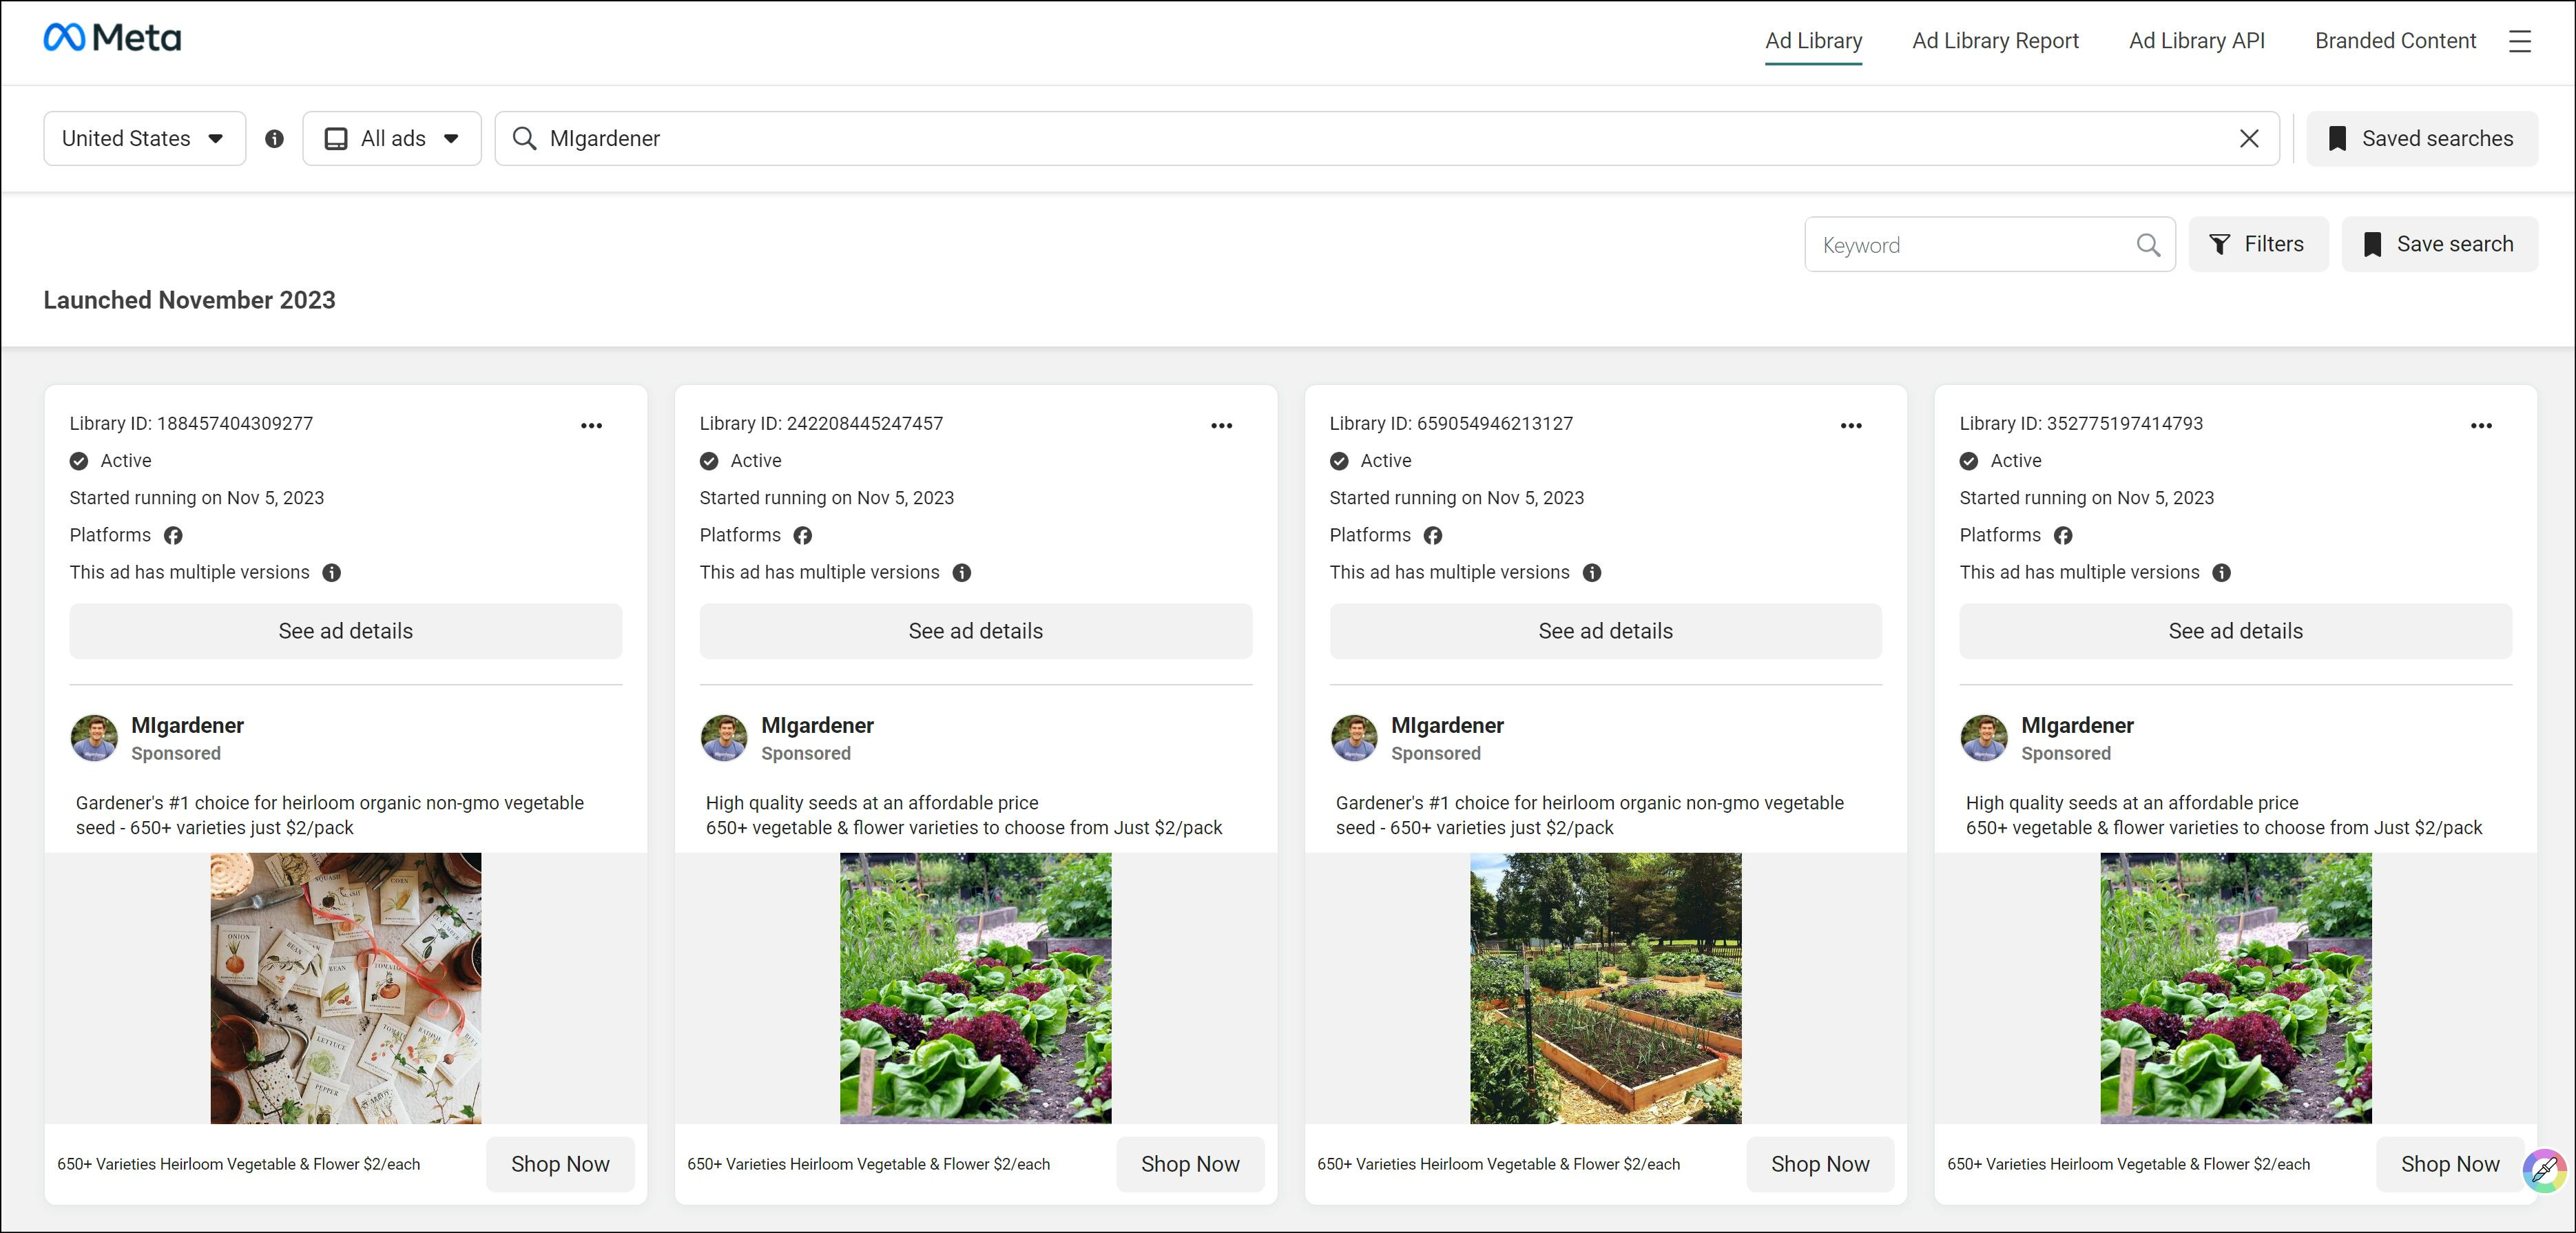
Task: Click MIgardener page name on ad 659054946213127
Action: [1447, 726]
